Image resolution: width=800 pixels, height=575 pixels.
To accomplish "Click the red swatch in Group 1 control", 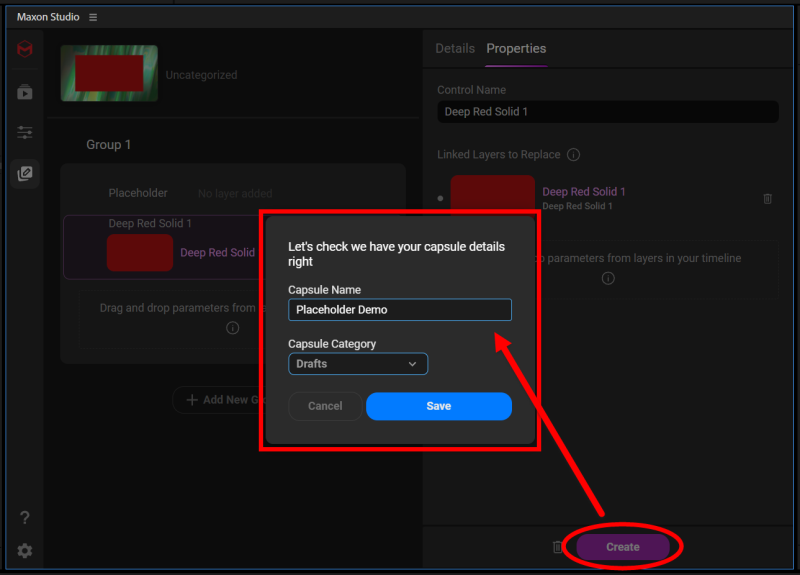I will pos(140,253).
